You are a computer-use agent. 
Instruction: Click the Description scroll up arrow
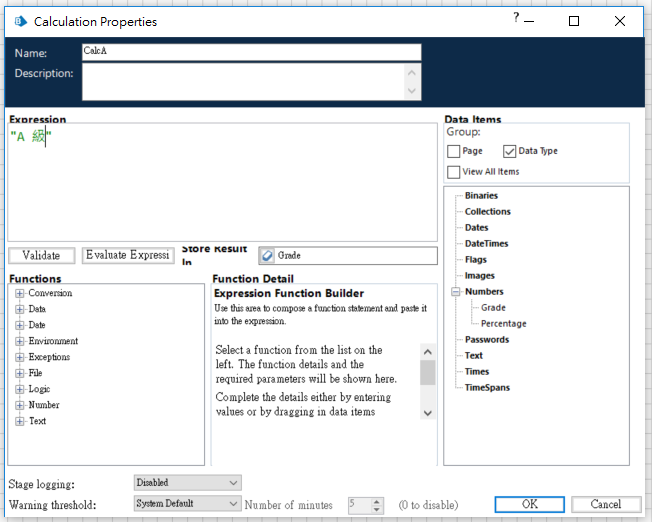[x=412, y=73]
